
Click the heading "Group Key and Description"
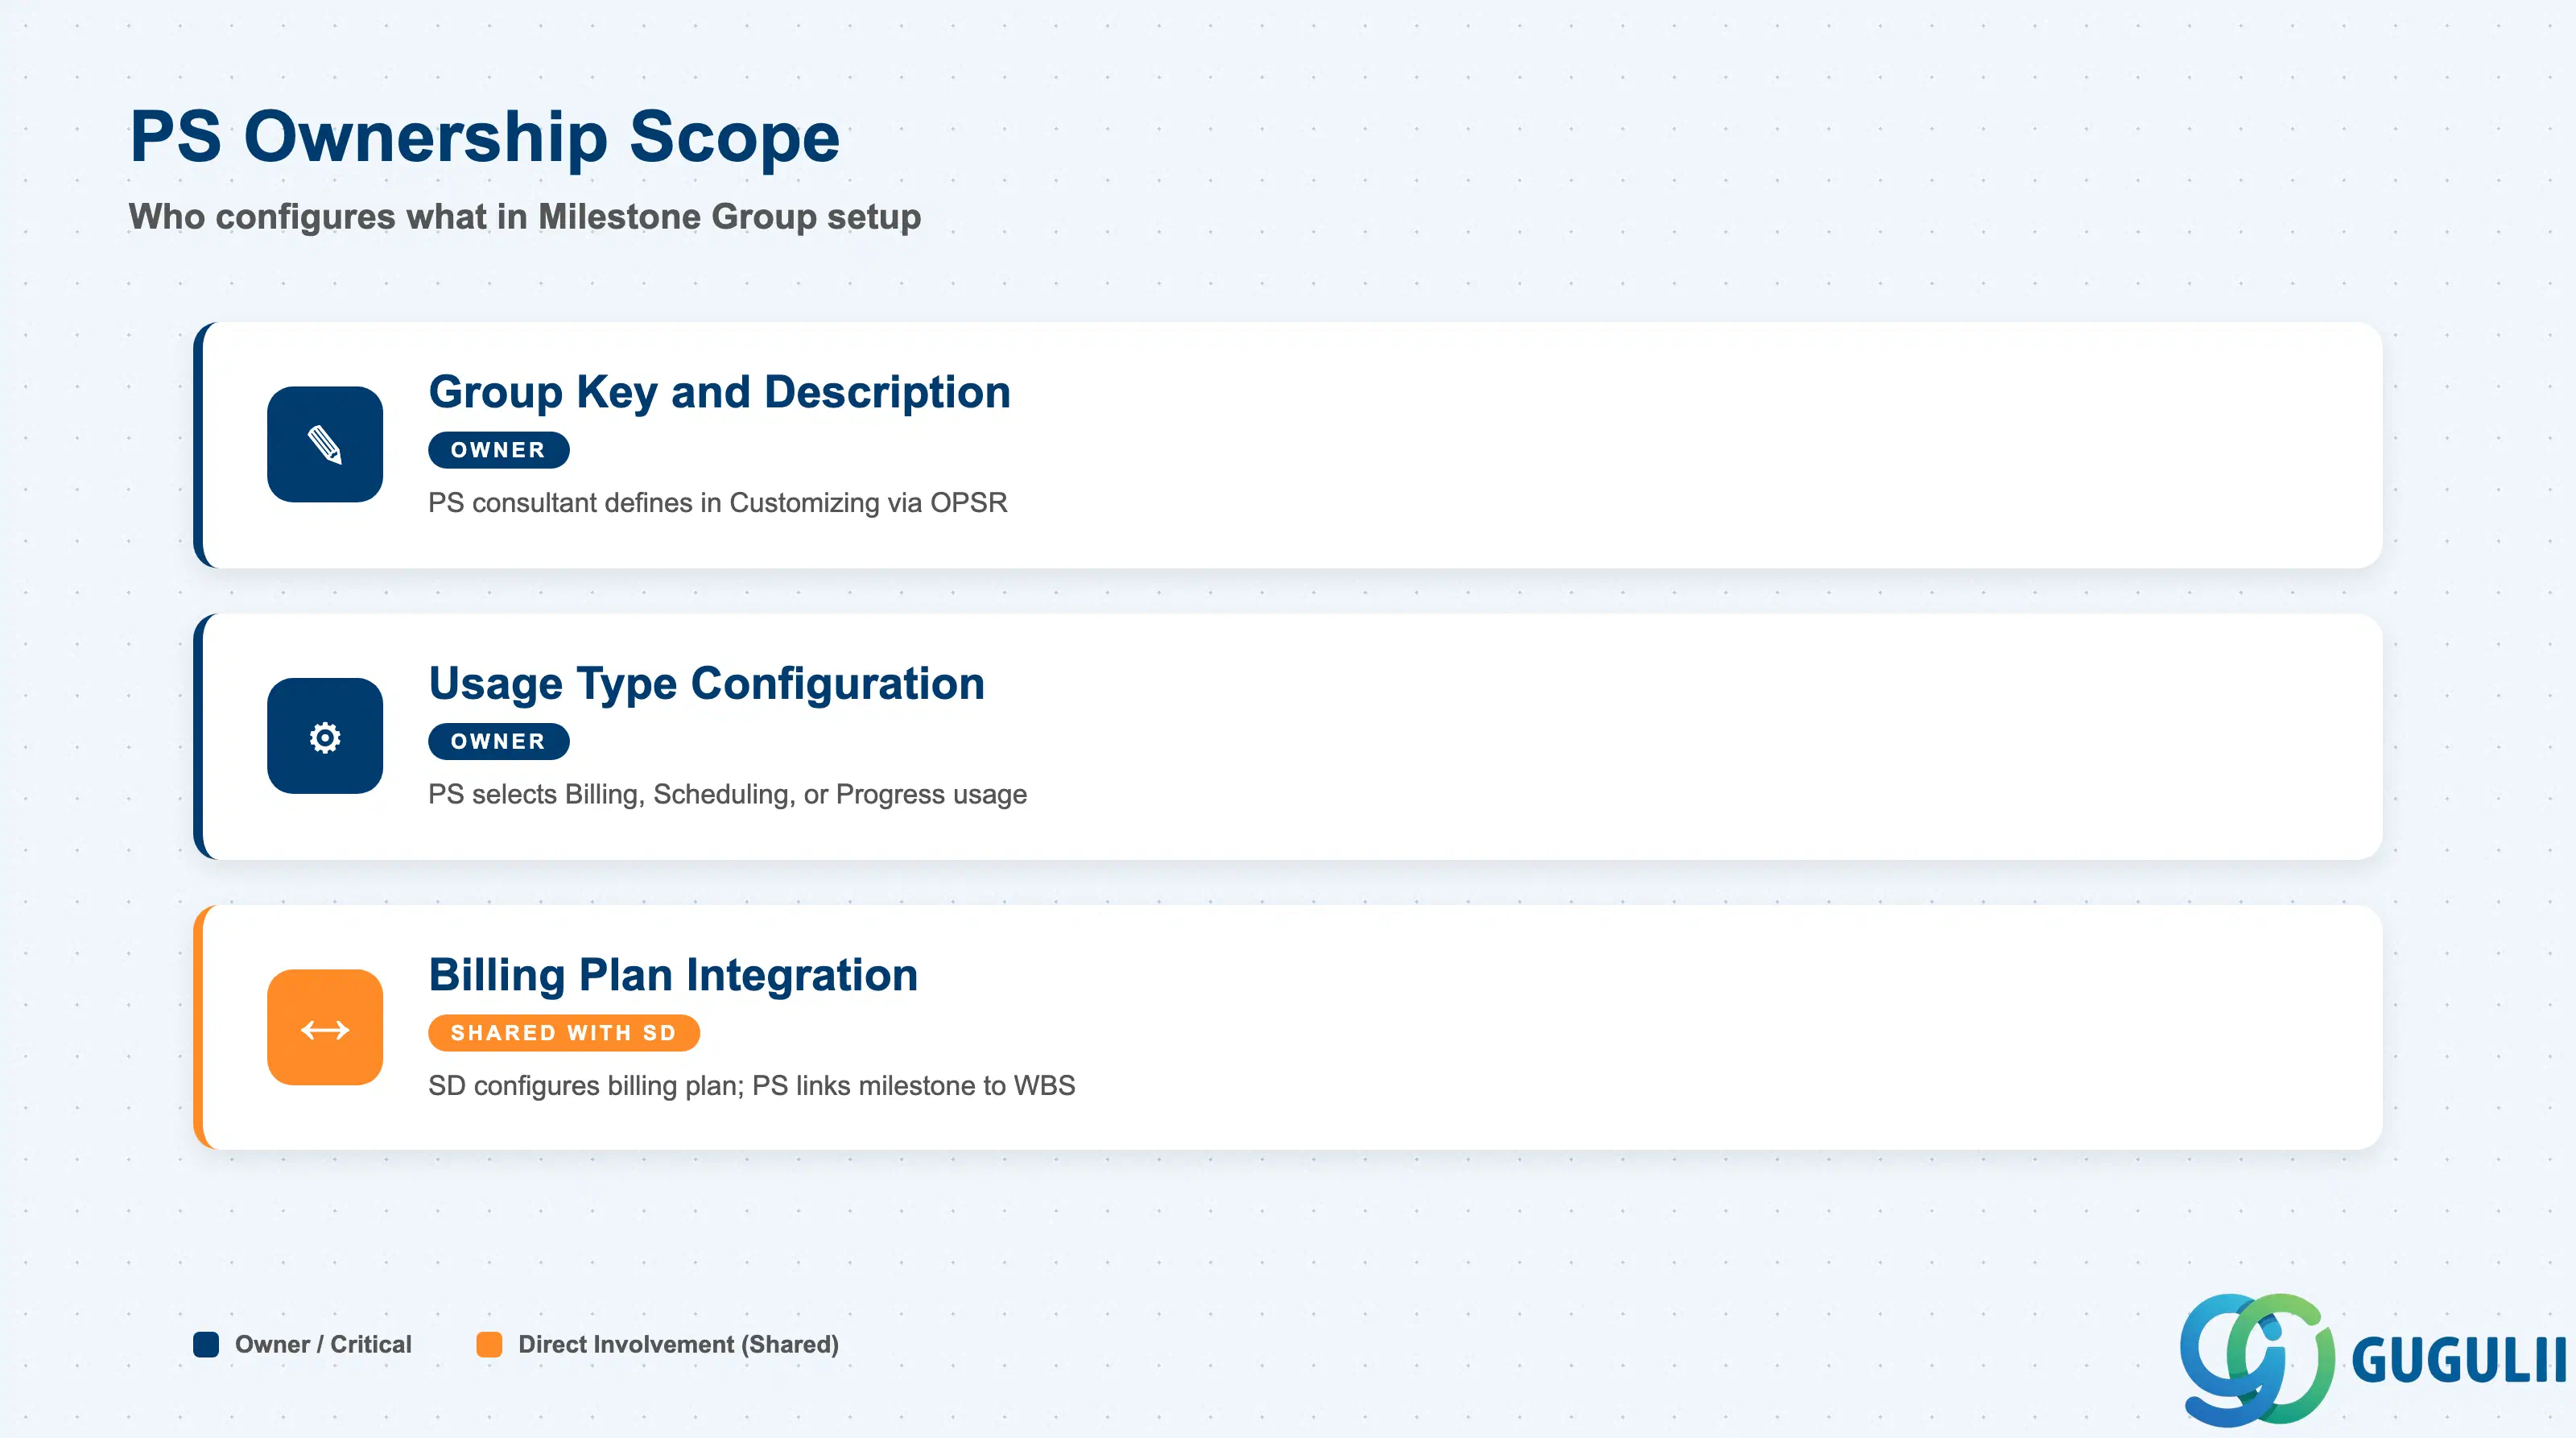(719, 391)
